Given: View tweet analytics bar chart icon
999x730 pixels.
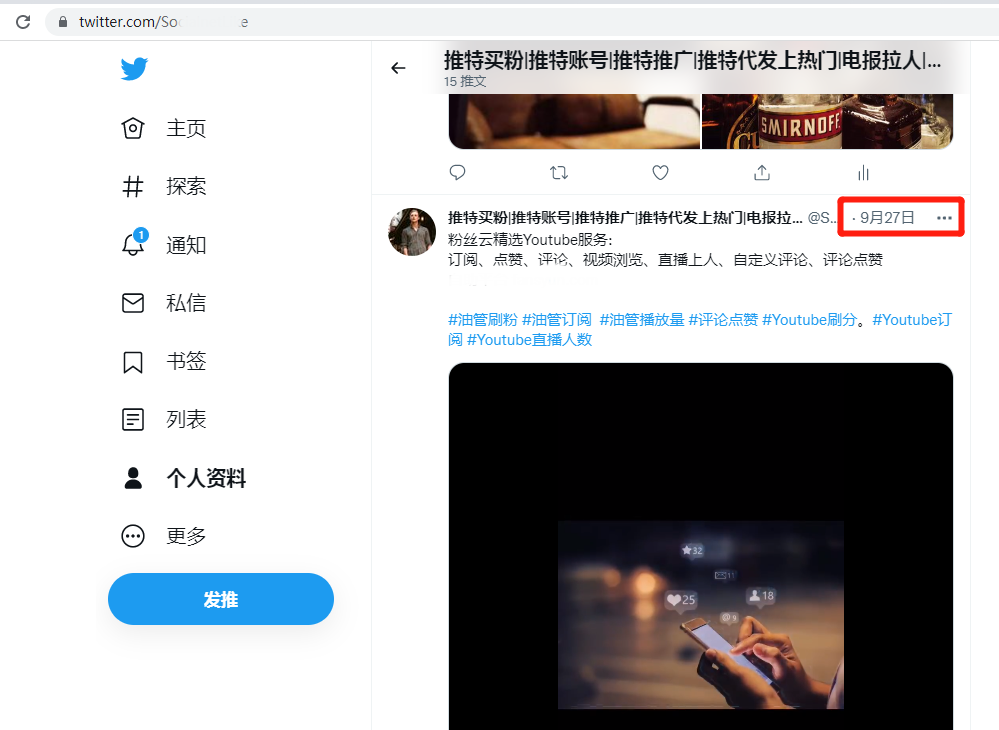Looking at the screenshot, I should click(x=863, y=173).
